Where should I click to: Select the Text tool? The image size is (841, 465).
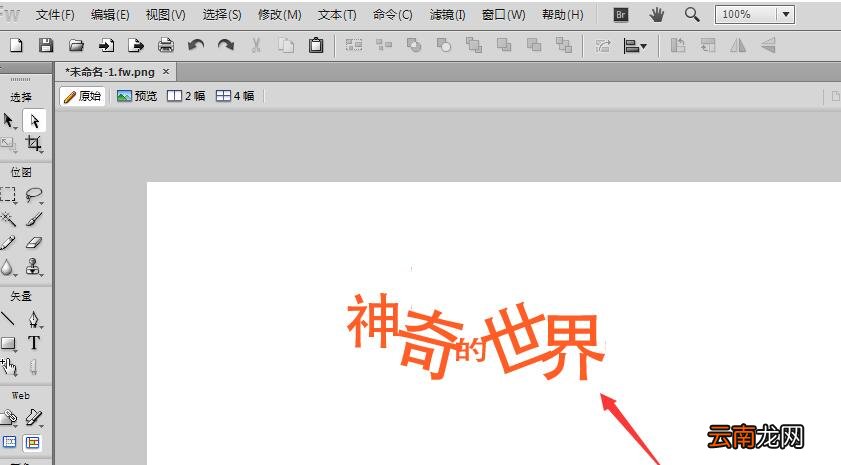coord(34,343)
